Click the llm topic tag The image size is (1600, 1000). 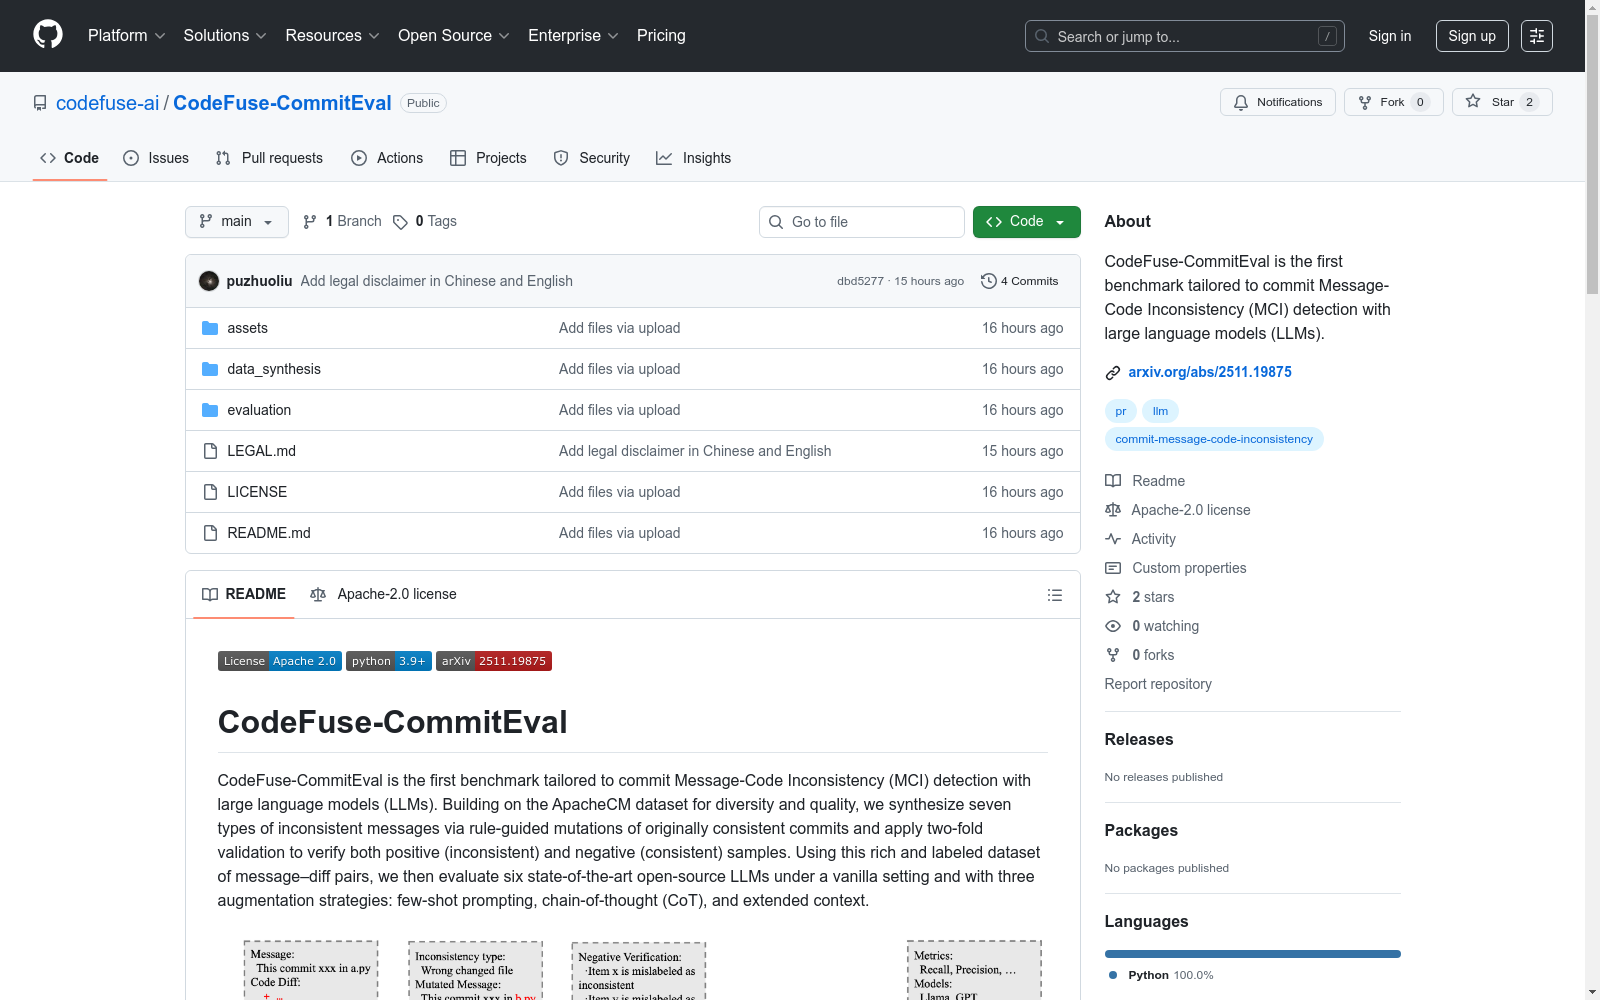[x=1160, y=411]
